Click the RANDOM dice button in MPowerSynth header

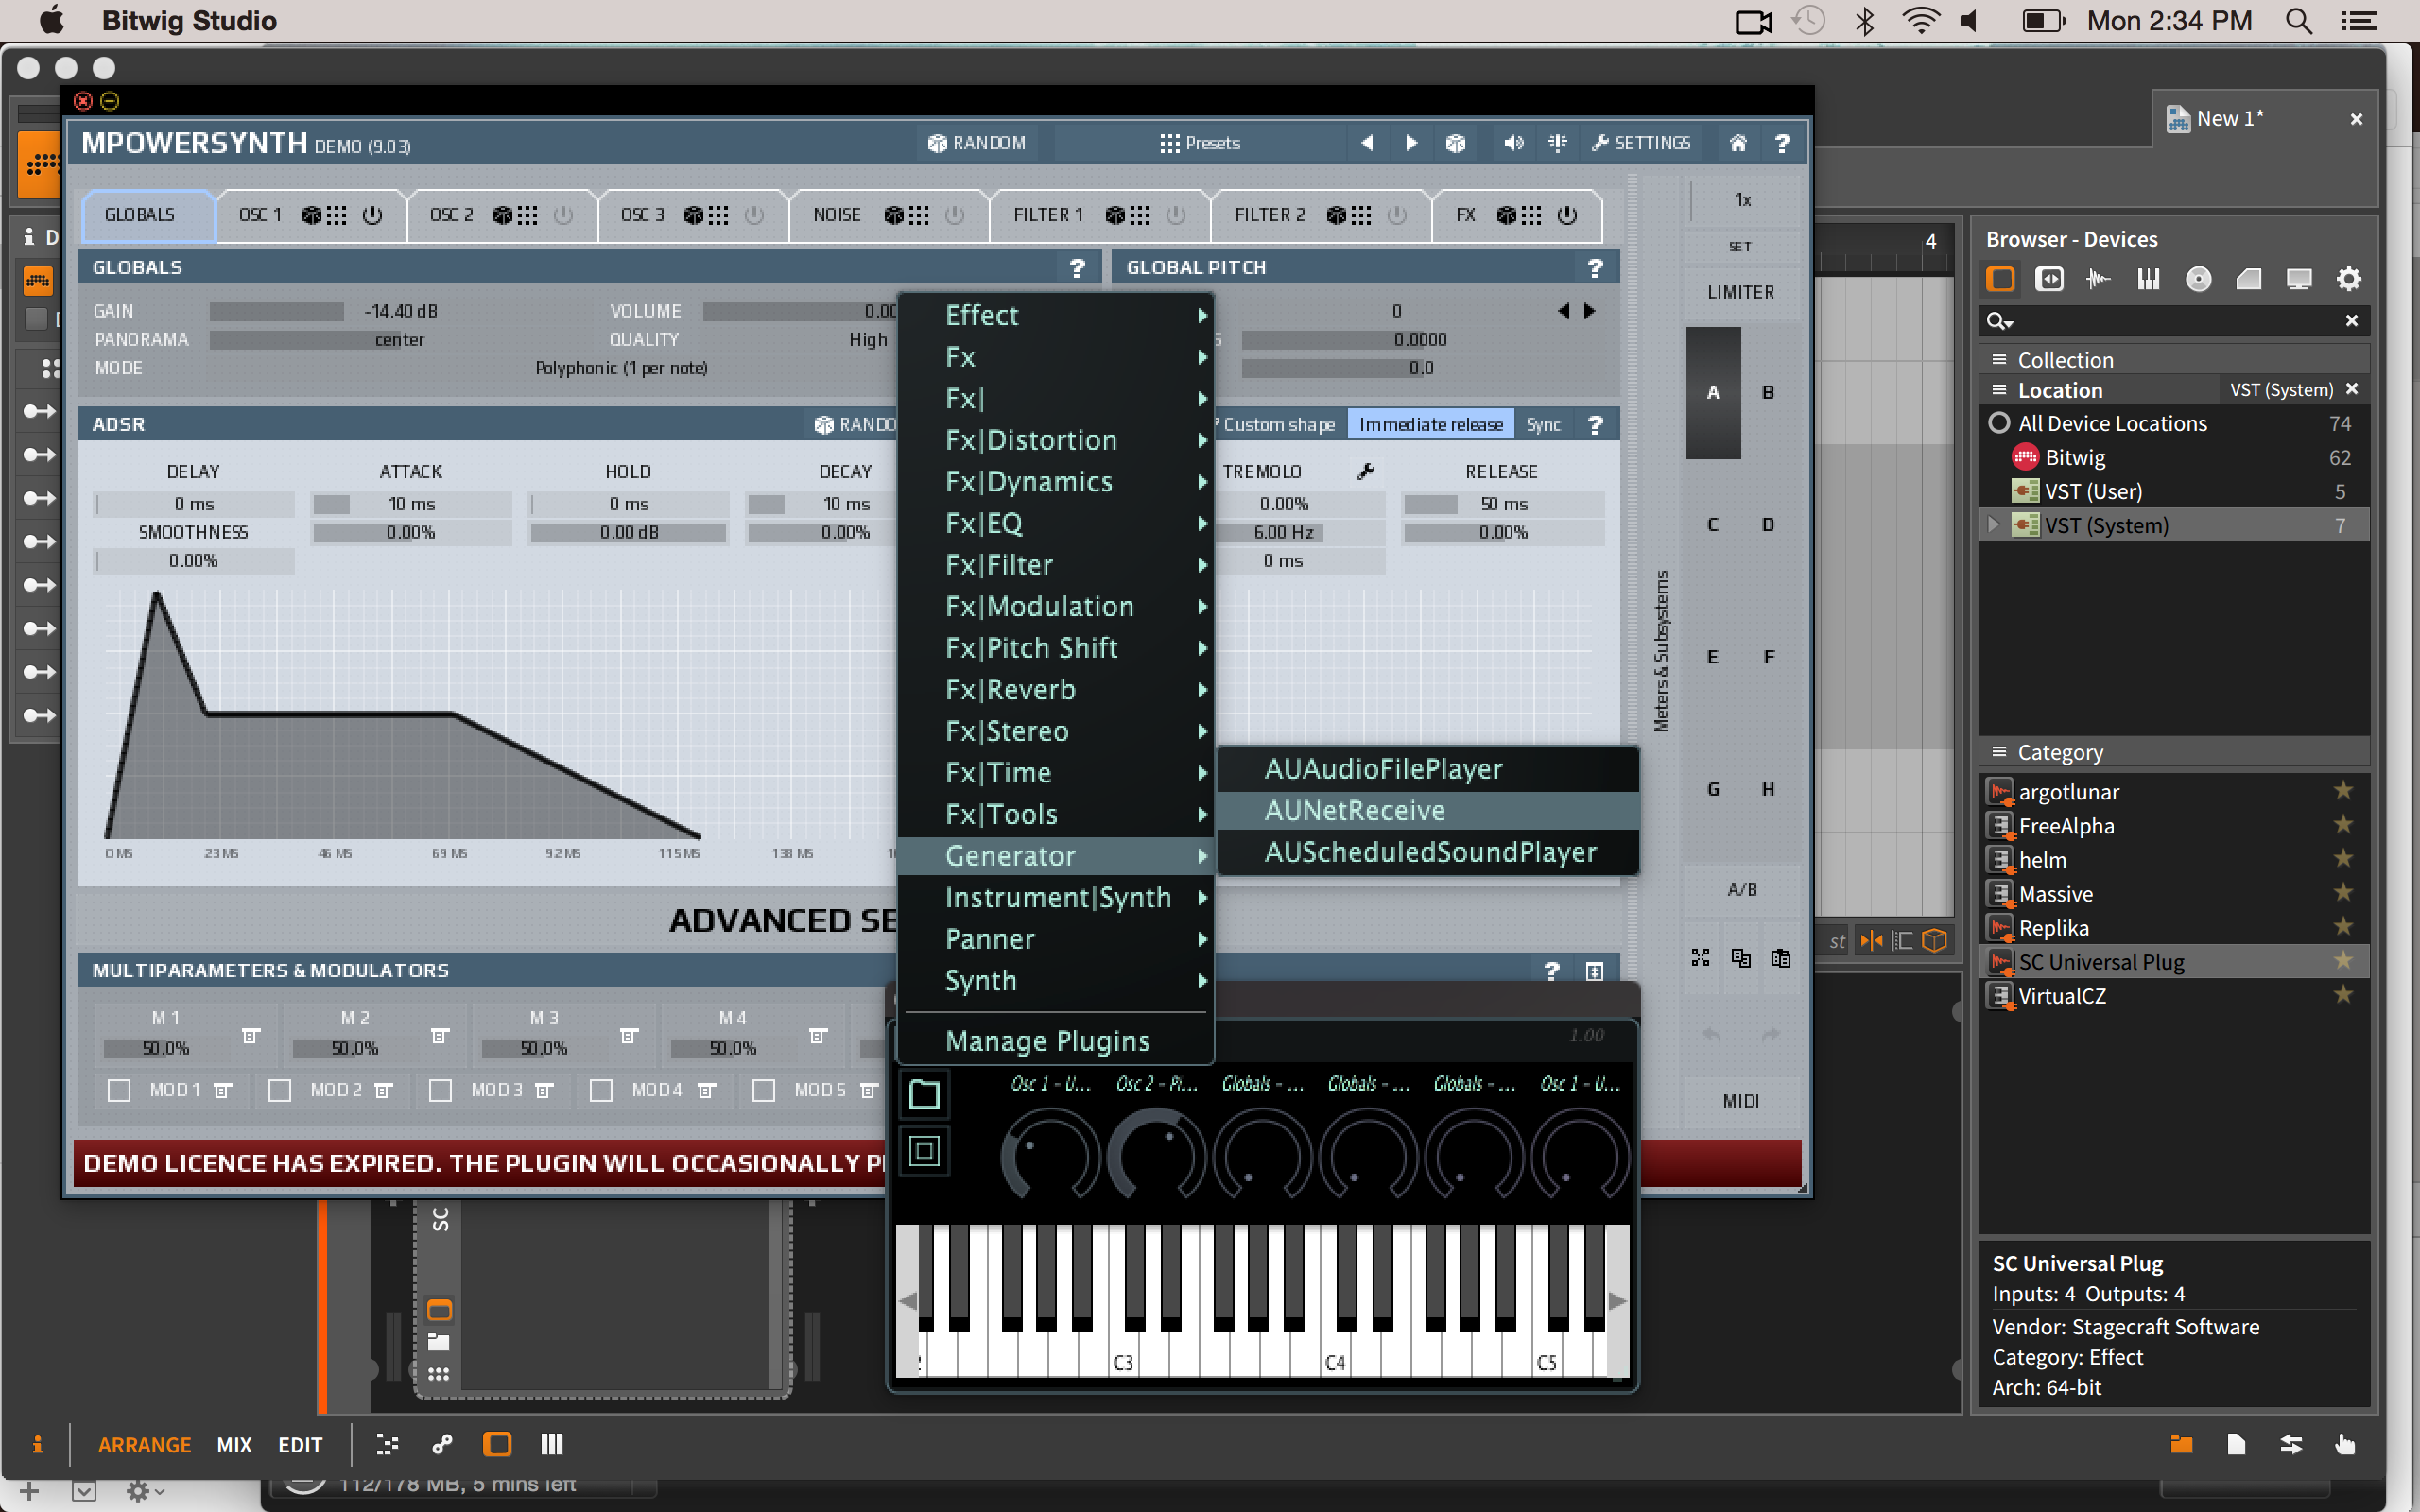point(976,143)
